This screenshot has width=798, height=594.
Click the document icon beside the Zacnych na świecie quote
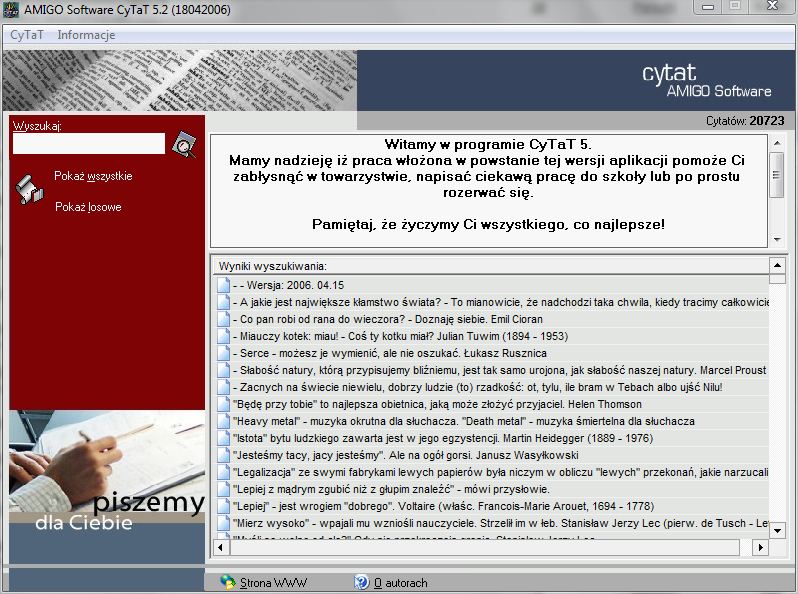[223, 387]
